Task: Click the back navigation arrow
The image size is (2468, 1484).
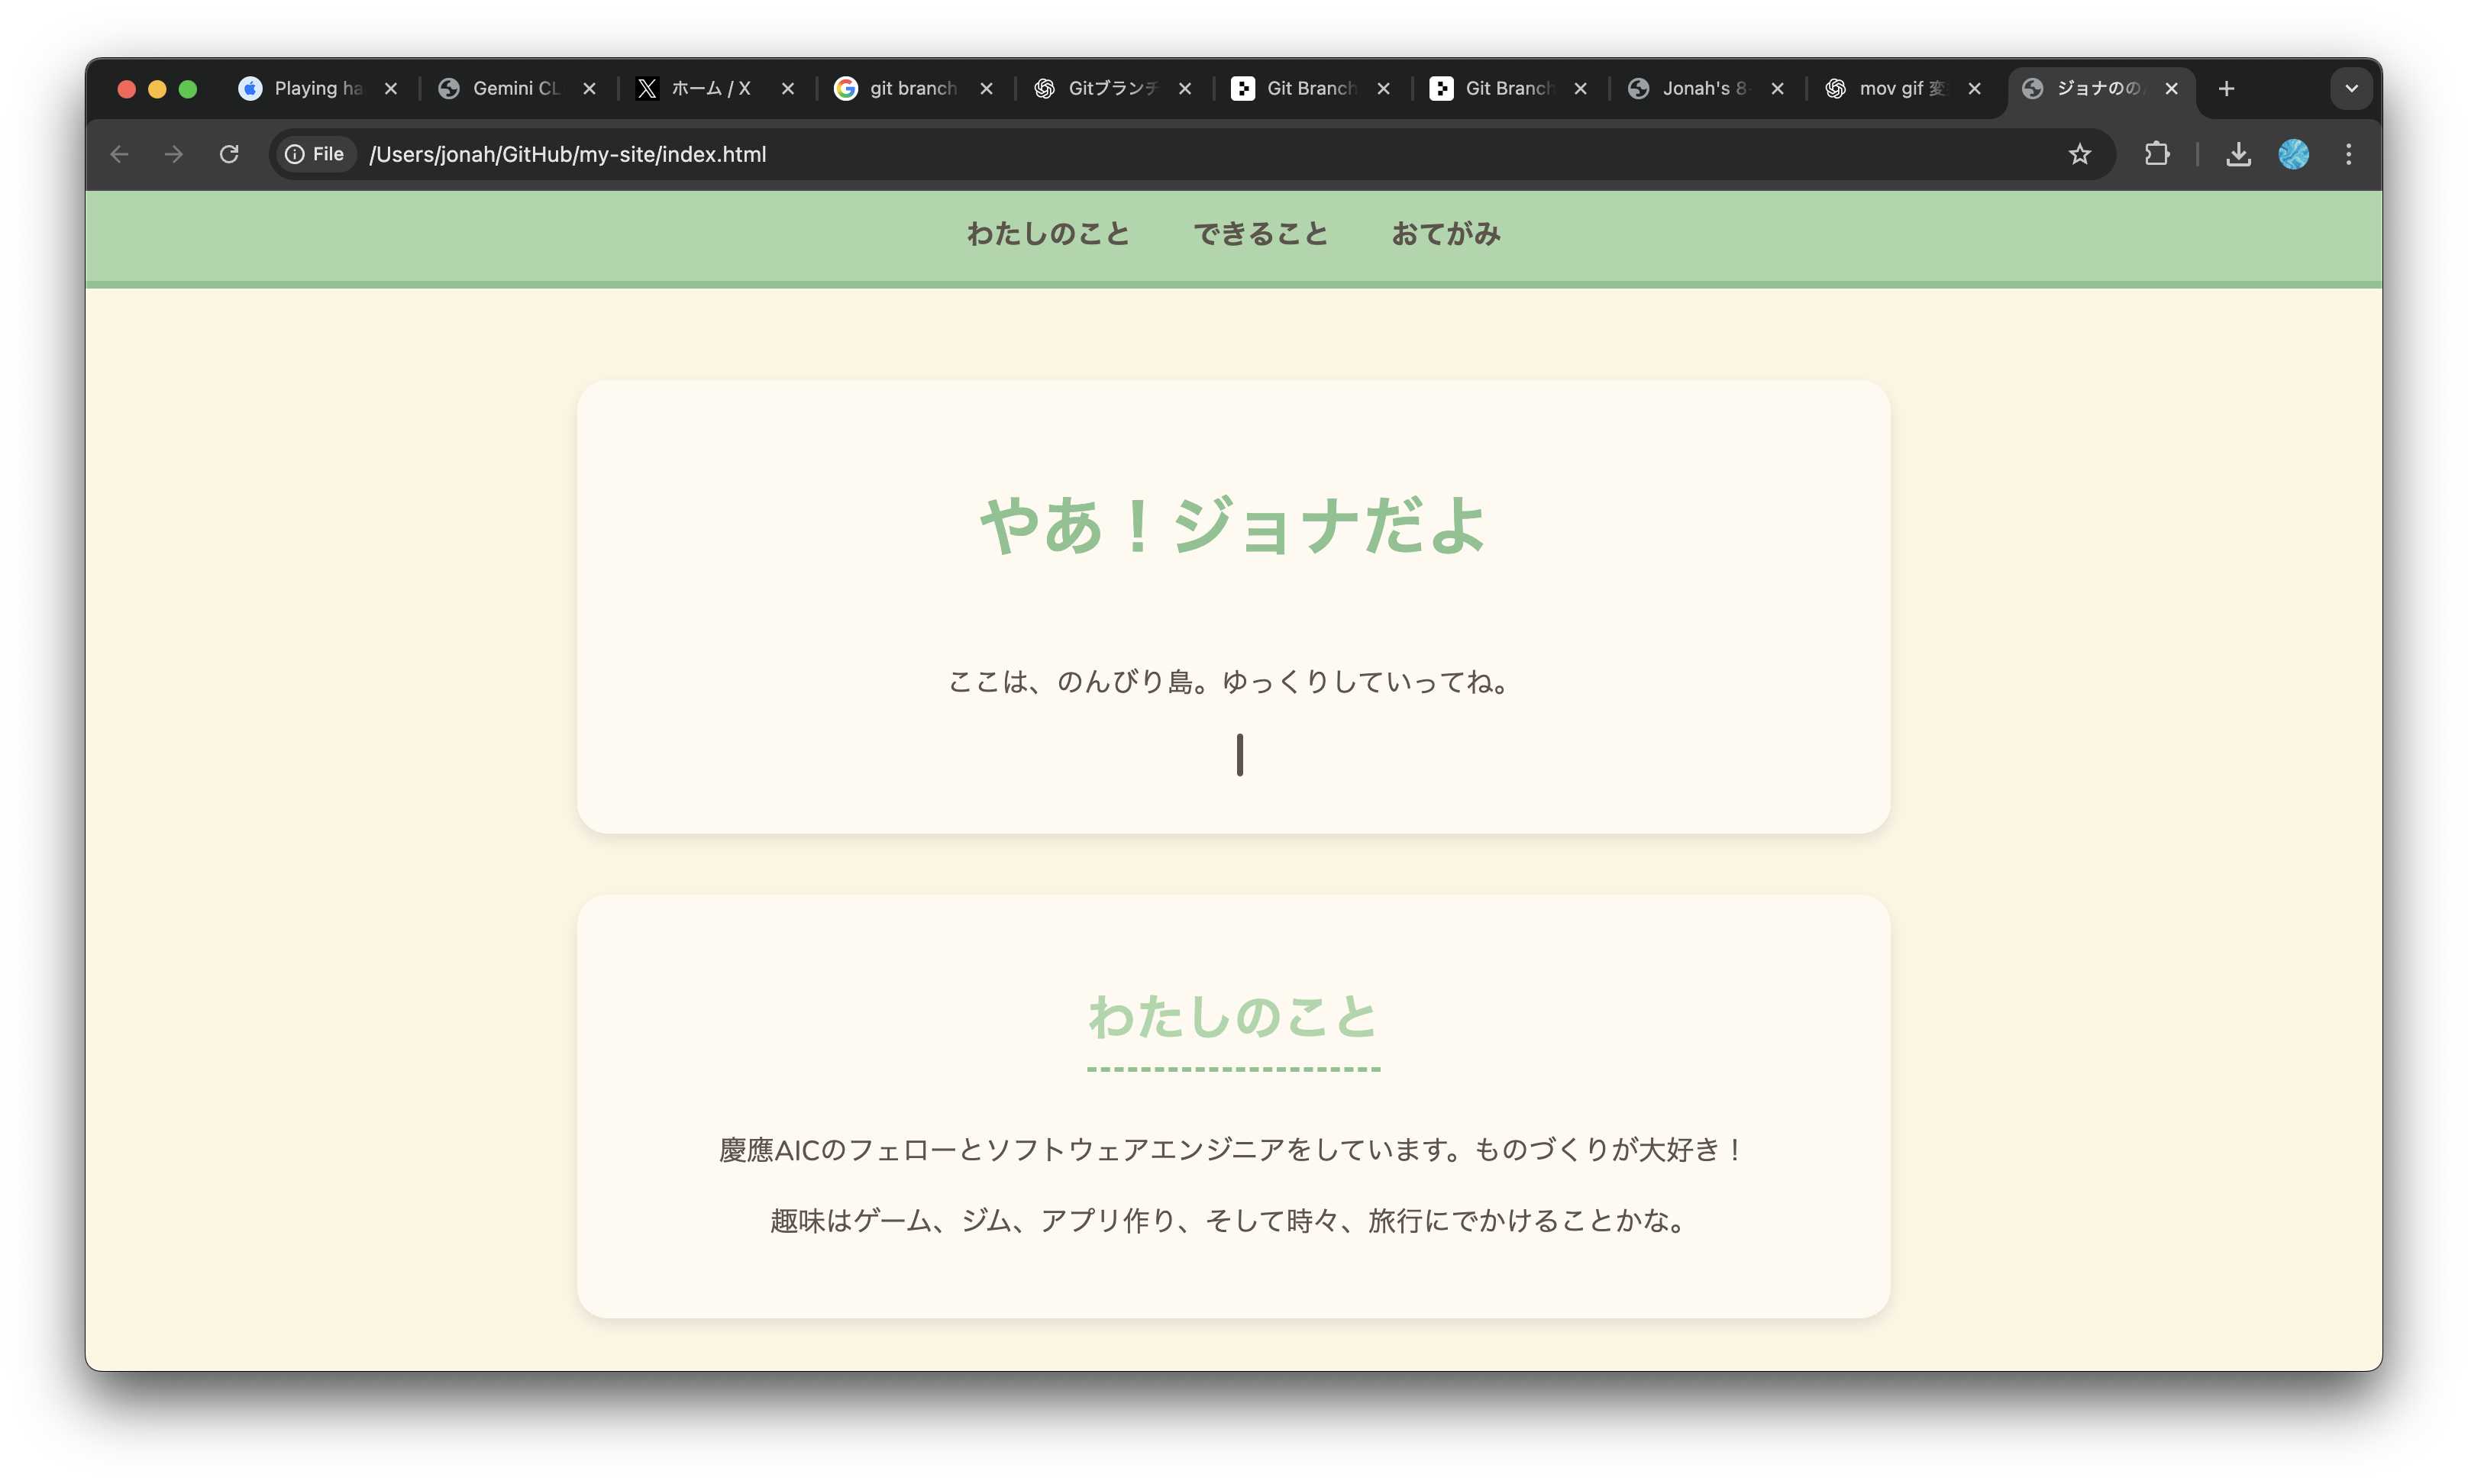Action: point(119,154)
